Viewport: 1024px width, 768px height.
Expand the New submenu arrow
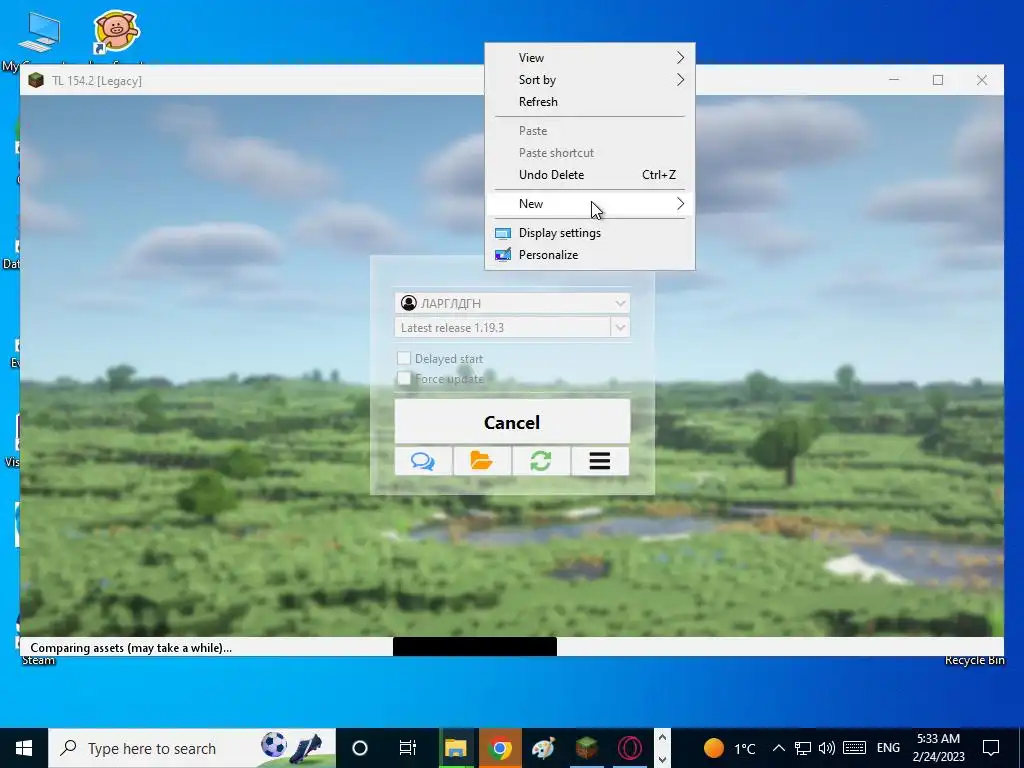[x=680, y=204]
